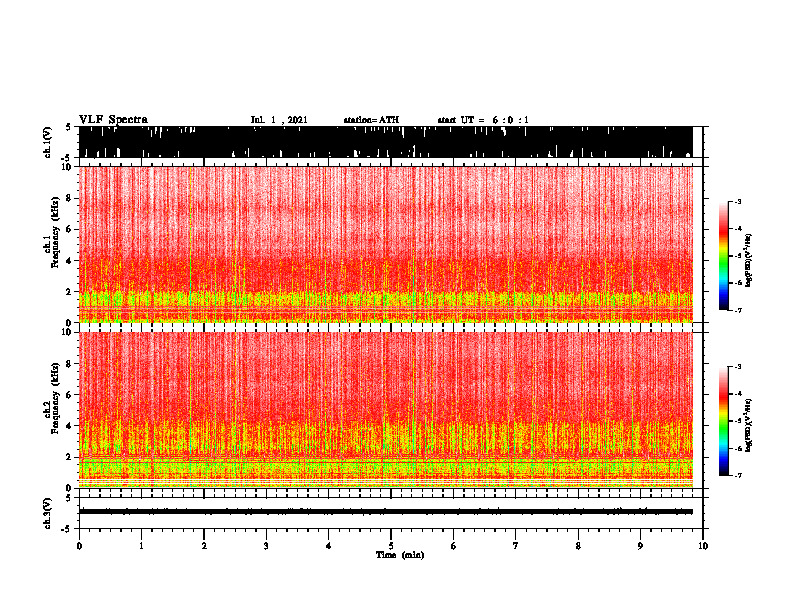The height and width of the screenshot is (612, 792).
Task: Click the ch.2 frequency tick "4"
Action: click(x=69, y=426)
